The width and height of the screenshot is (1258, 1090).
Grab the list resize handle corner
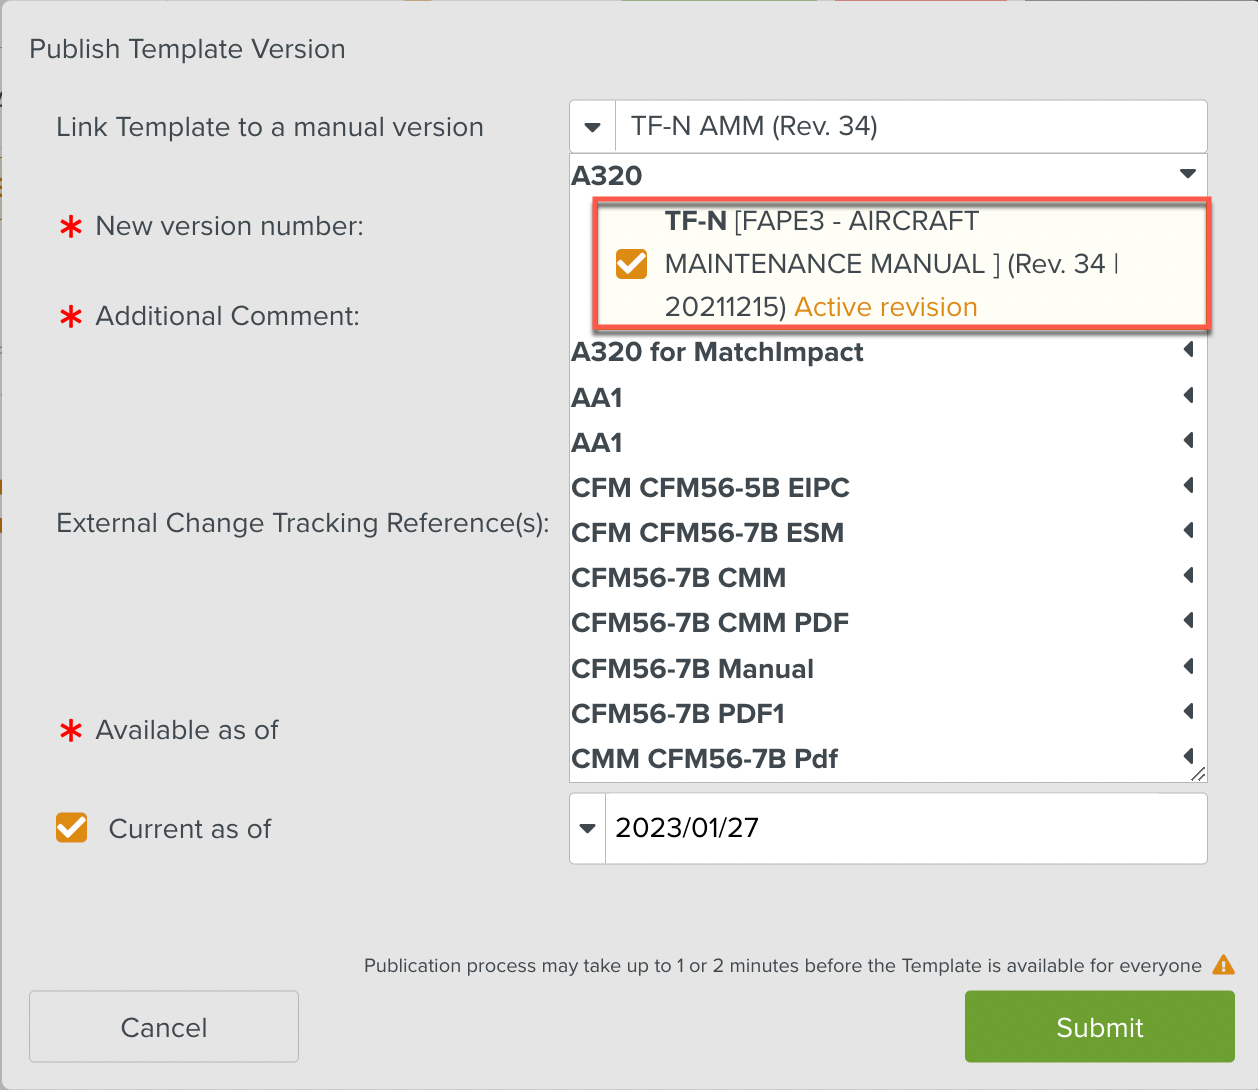click(1198, 774)
